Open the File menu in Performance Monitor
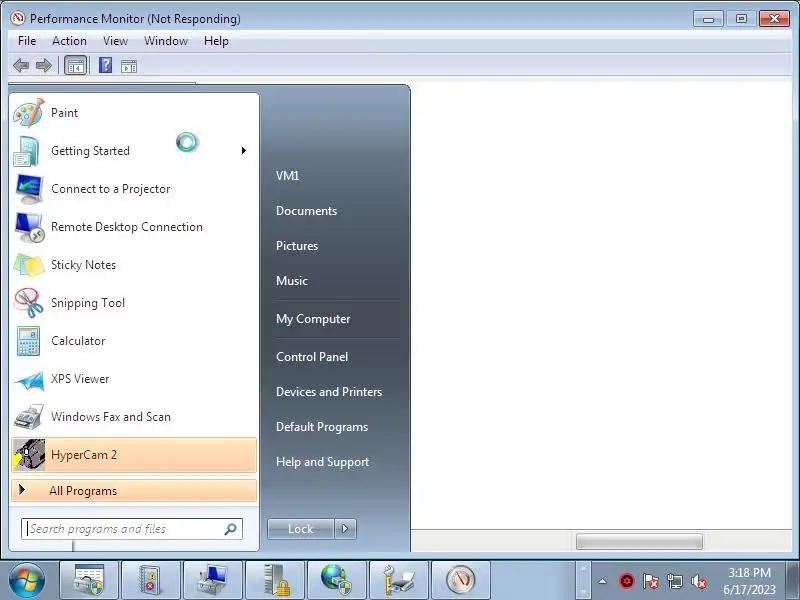 click(x=27, y=41)
